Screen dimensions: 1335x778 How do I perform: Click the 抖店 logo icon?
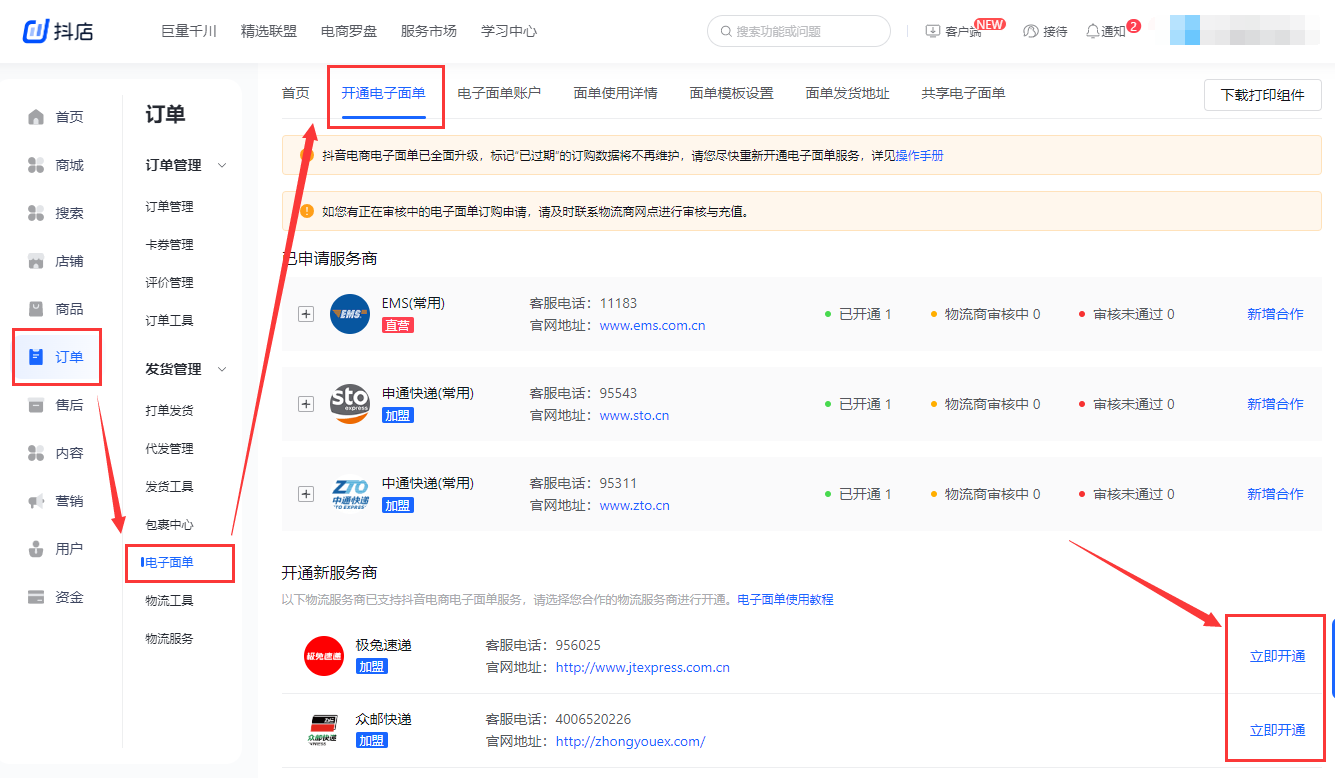pos(36,31)
